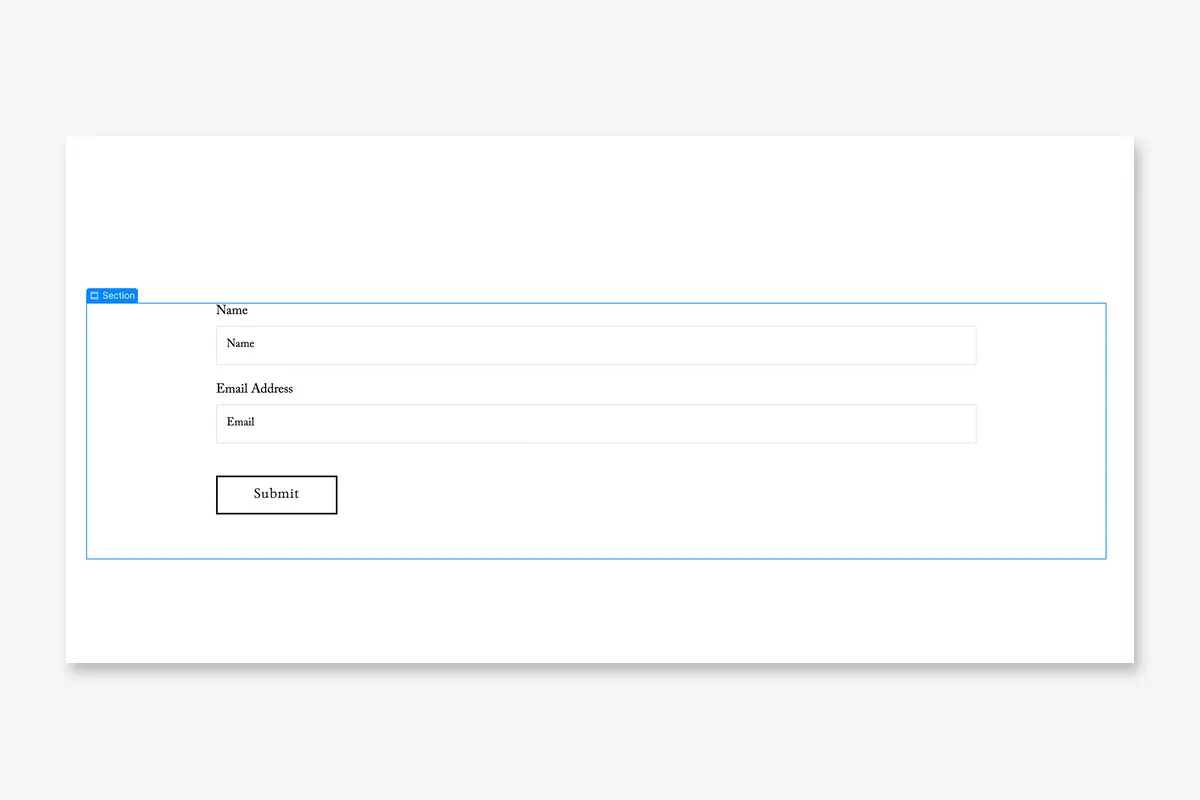Click the section icon on the Section badge
The image size is (1200, 800).
tap(95, 295)
